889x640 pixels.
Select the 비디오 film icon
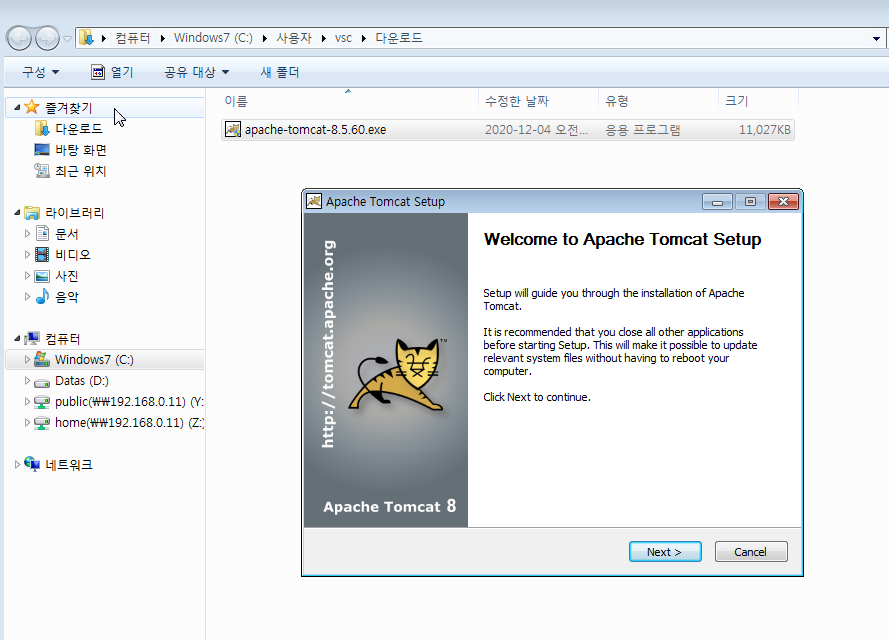(42, 255)
